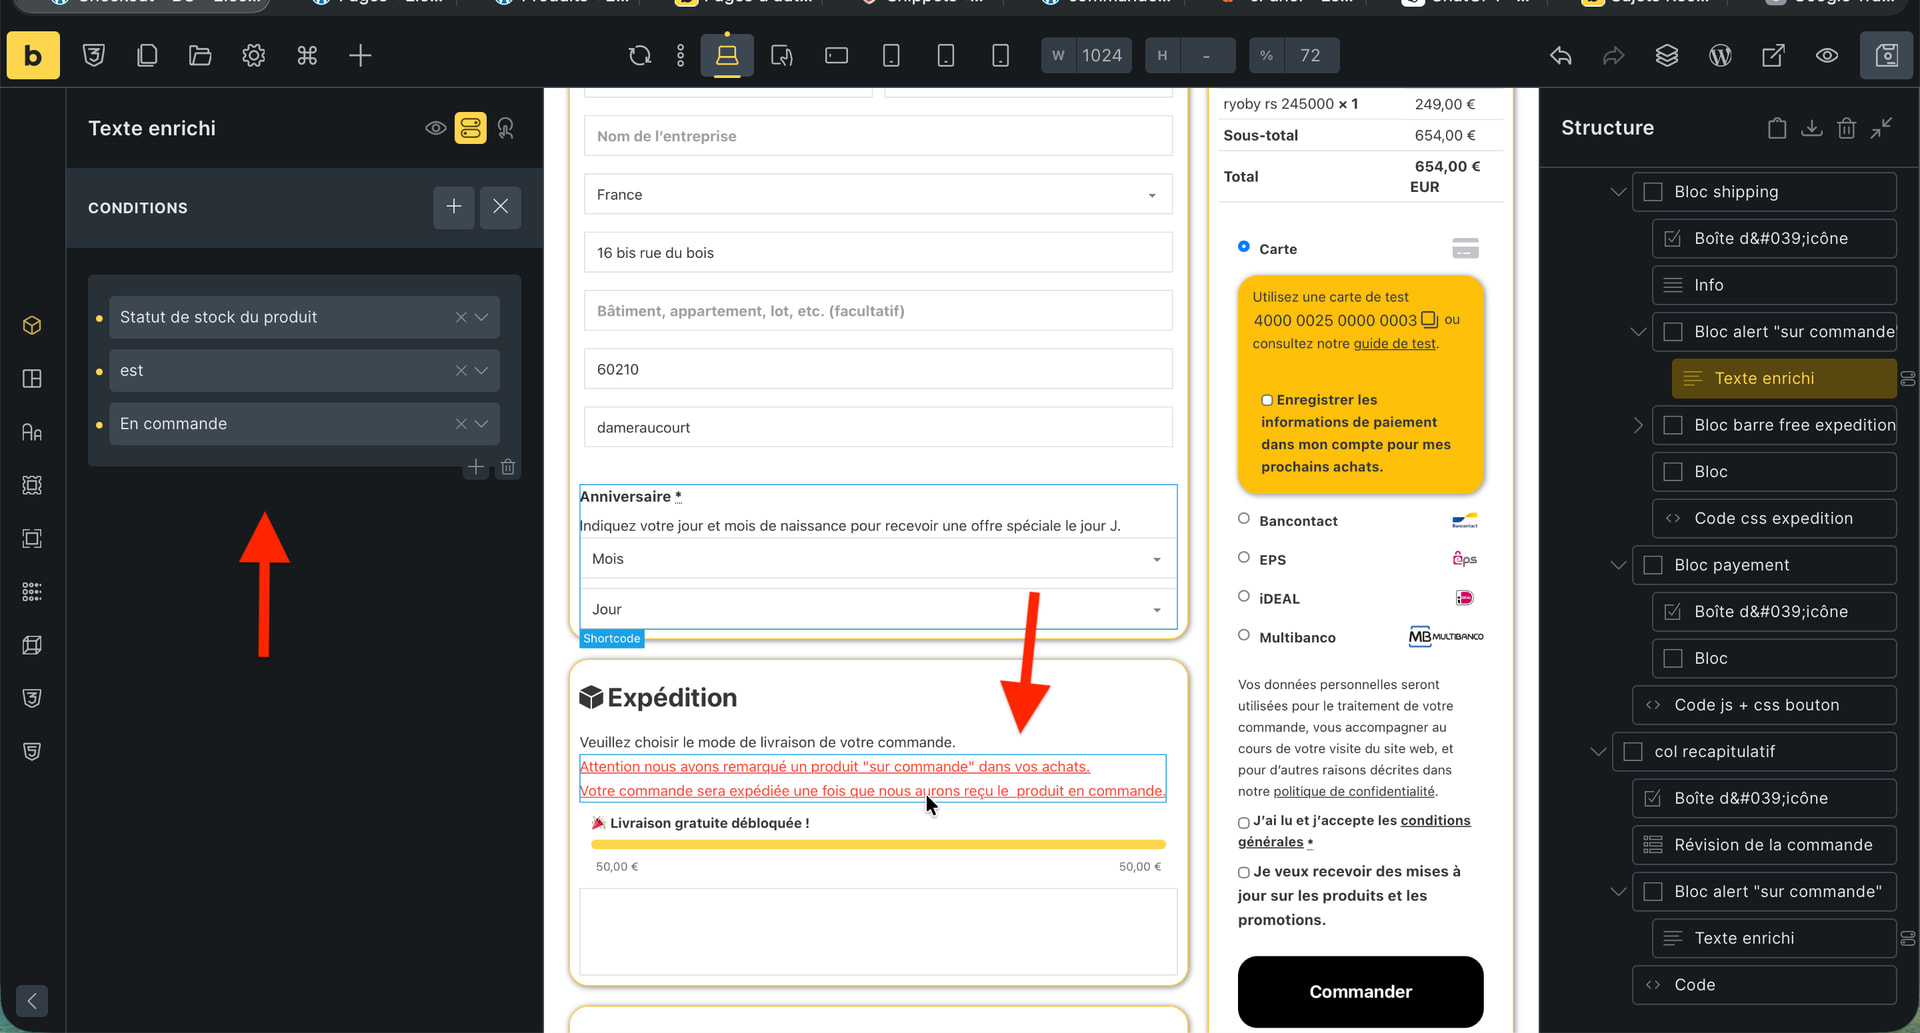Click the free shipping progress bar
Screen dimensions: 1920x1033
click(x=877, y=845)
